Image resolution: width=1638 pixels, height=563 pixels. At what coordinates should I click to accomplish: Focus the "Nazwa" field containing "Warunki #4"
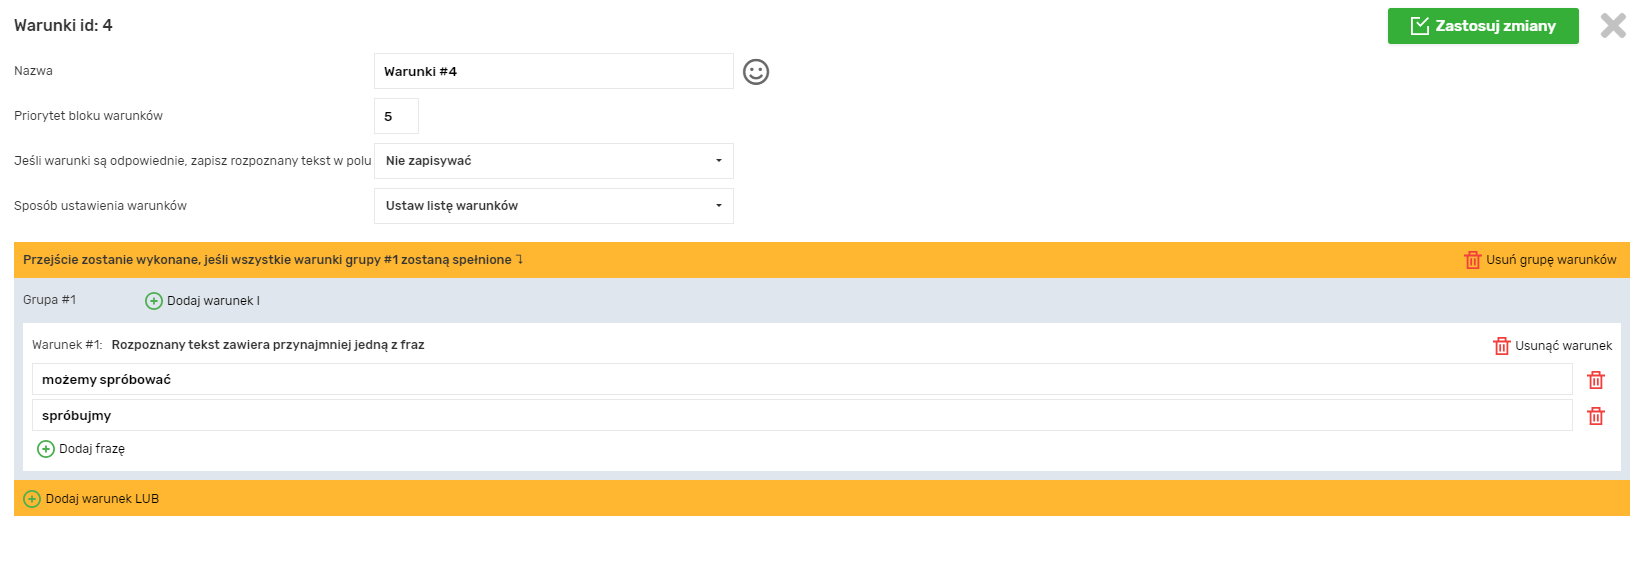553,72
